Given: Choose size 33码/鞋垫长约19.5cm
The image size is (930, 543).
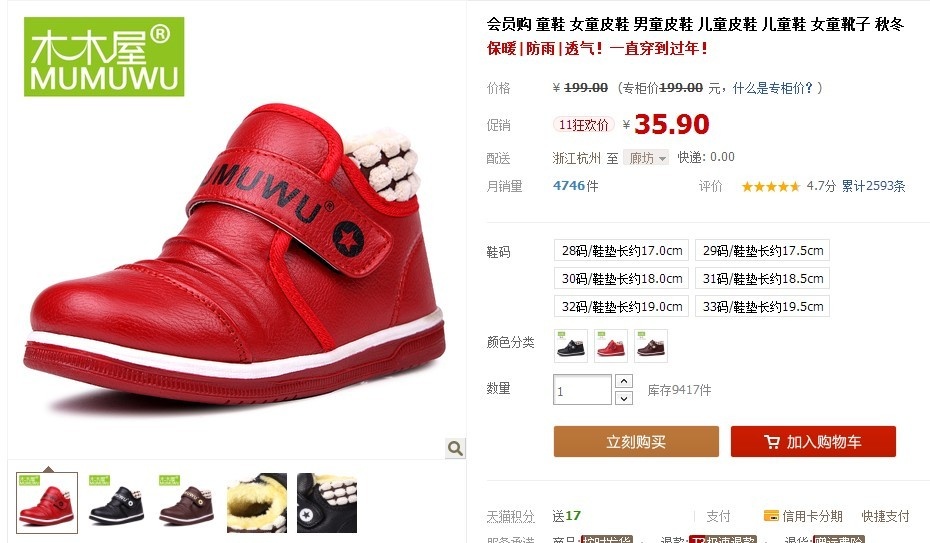Looking at the screenshot, I should pyautogui.click(x=762, y=306).
